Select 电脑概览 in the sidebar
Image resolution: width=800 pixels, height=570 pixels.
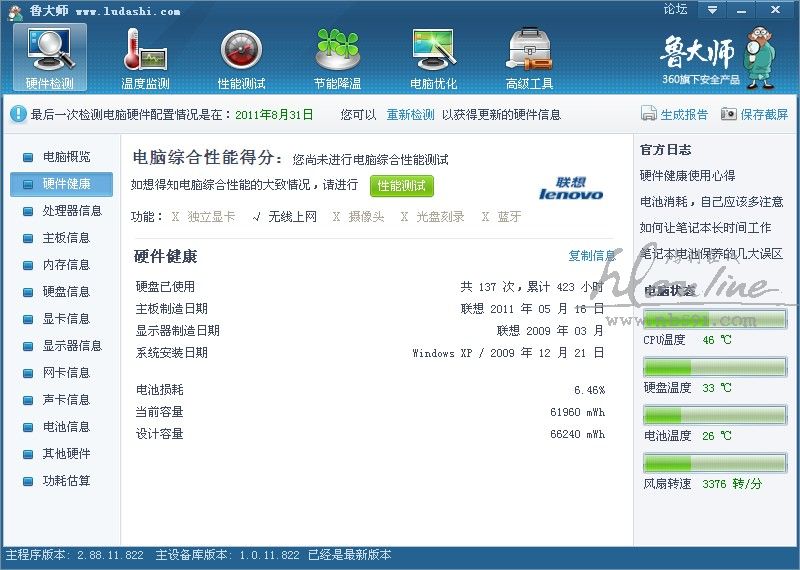[66, 157]
